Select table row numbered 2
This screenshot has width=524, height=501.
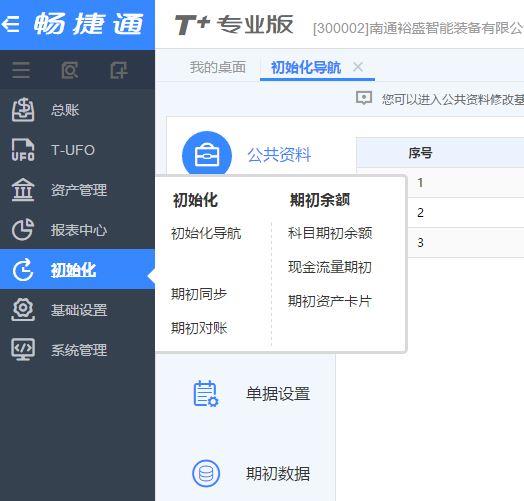[x=466, y=213]
